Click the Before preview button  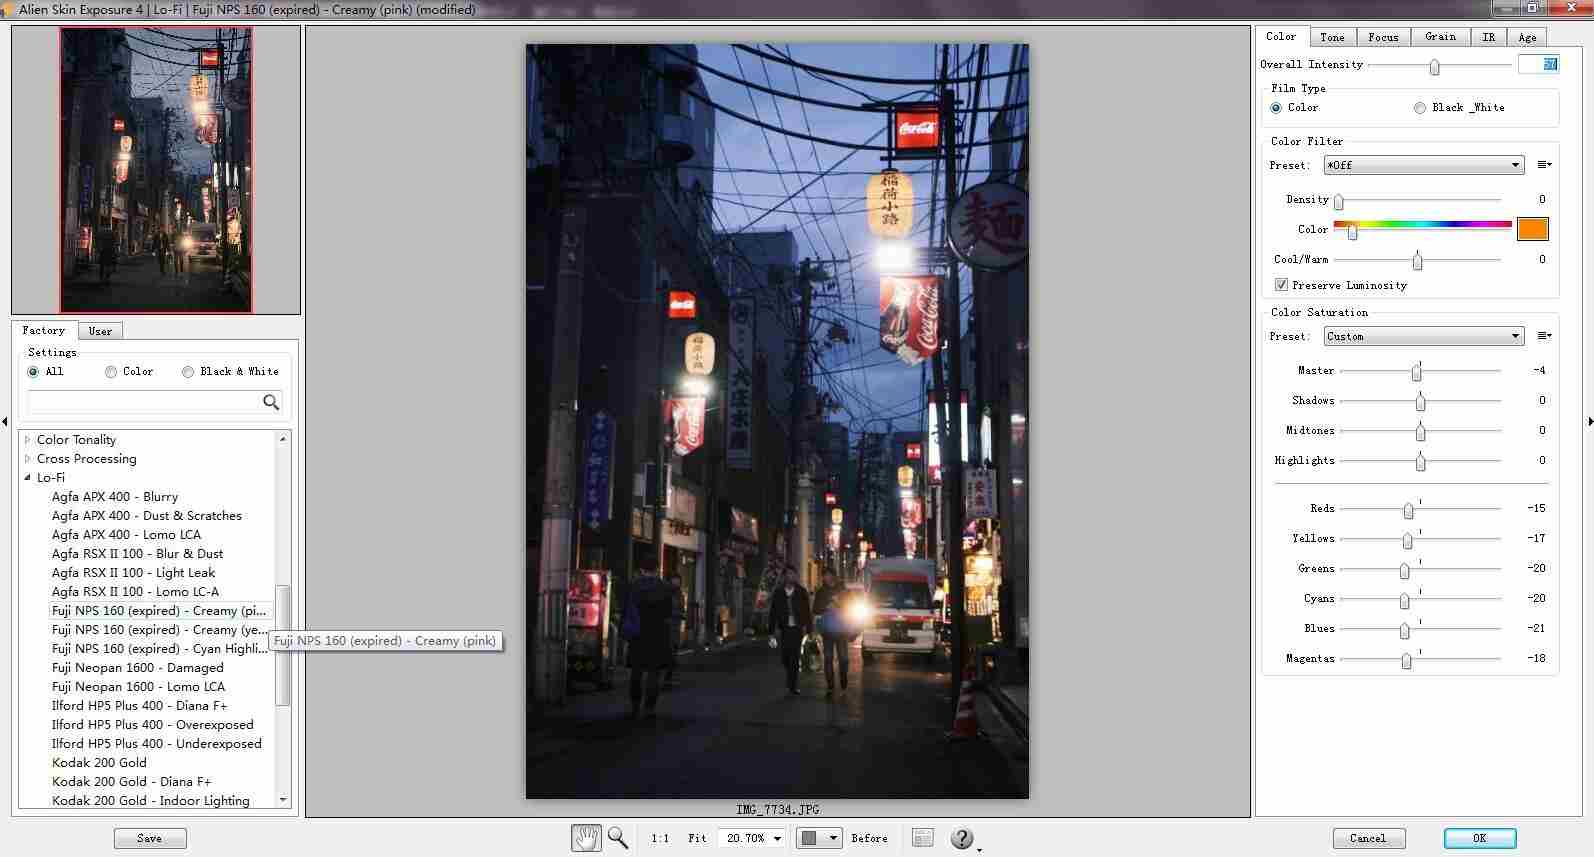(869, 838)
